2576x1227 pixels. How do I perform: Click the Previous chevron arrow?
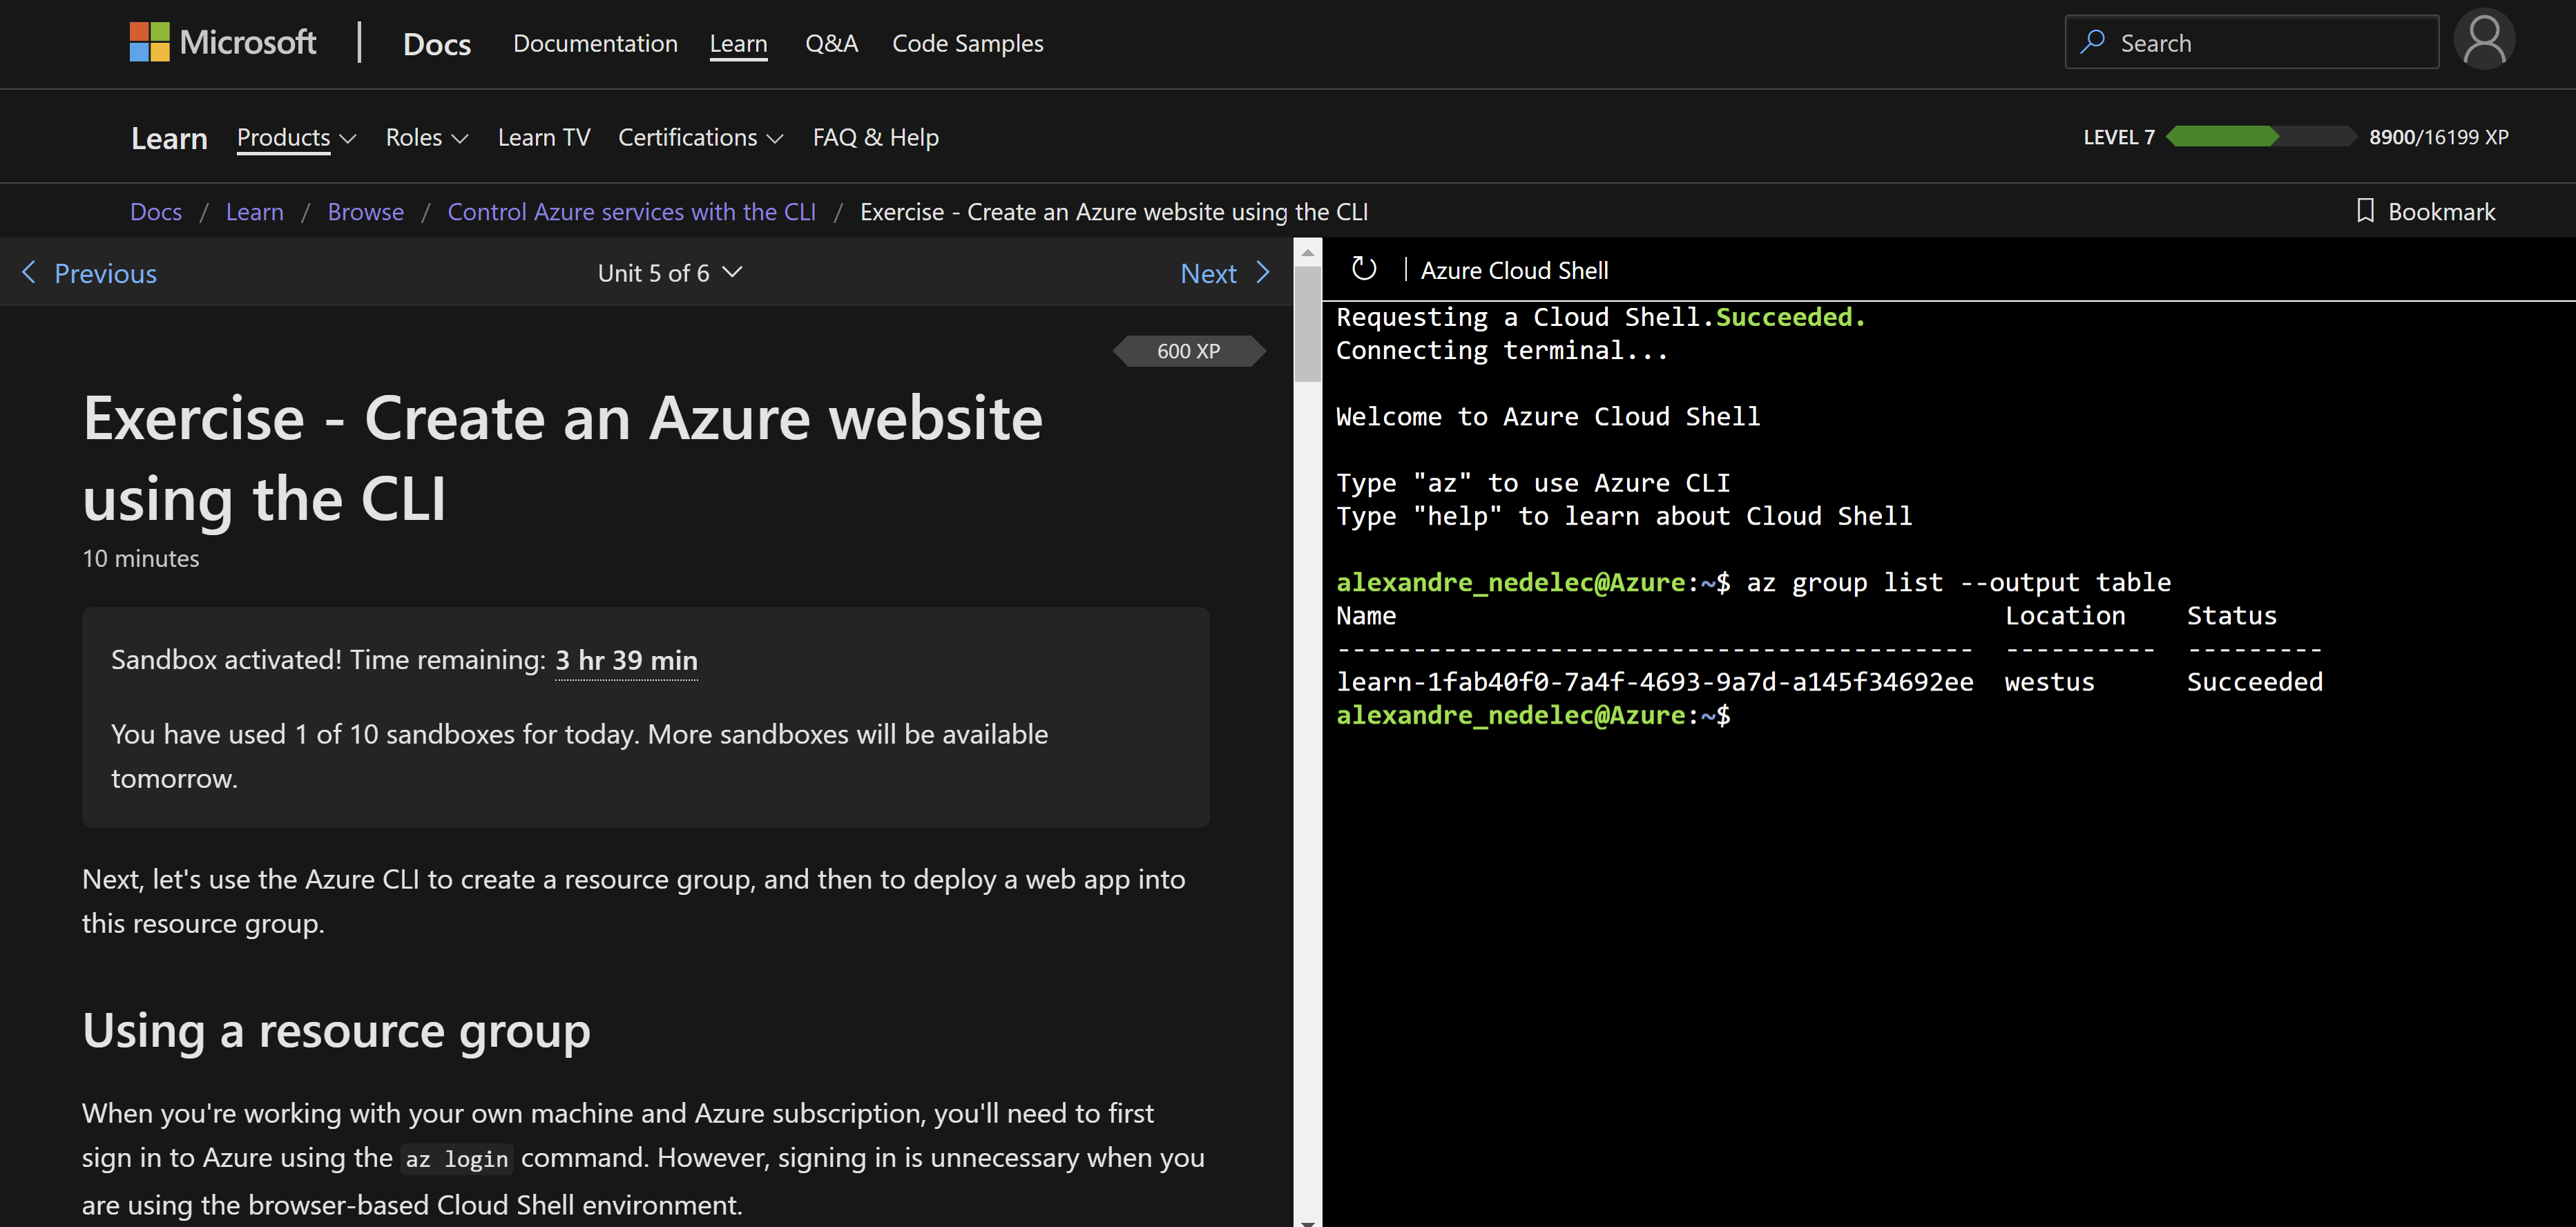29,272
